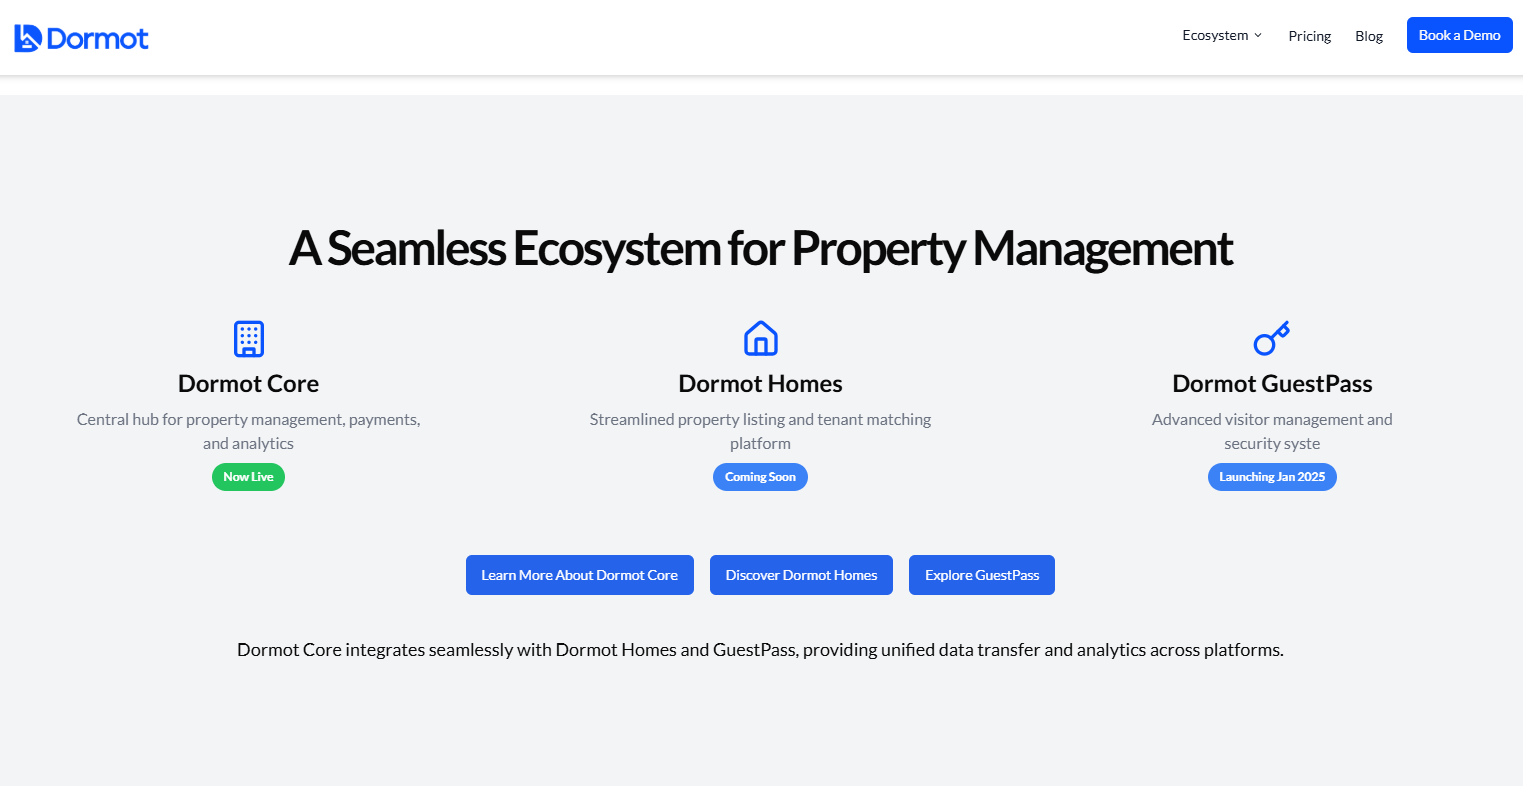Click the Dormot logo icon
This screenshot has height=786, width=1523.
click(x=27, y=38)
